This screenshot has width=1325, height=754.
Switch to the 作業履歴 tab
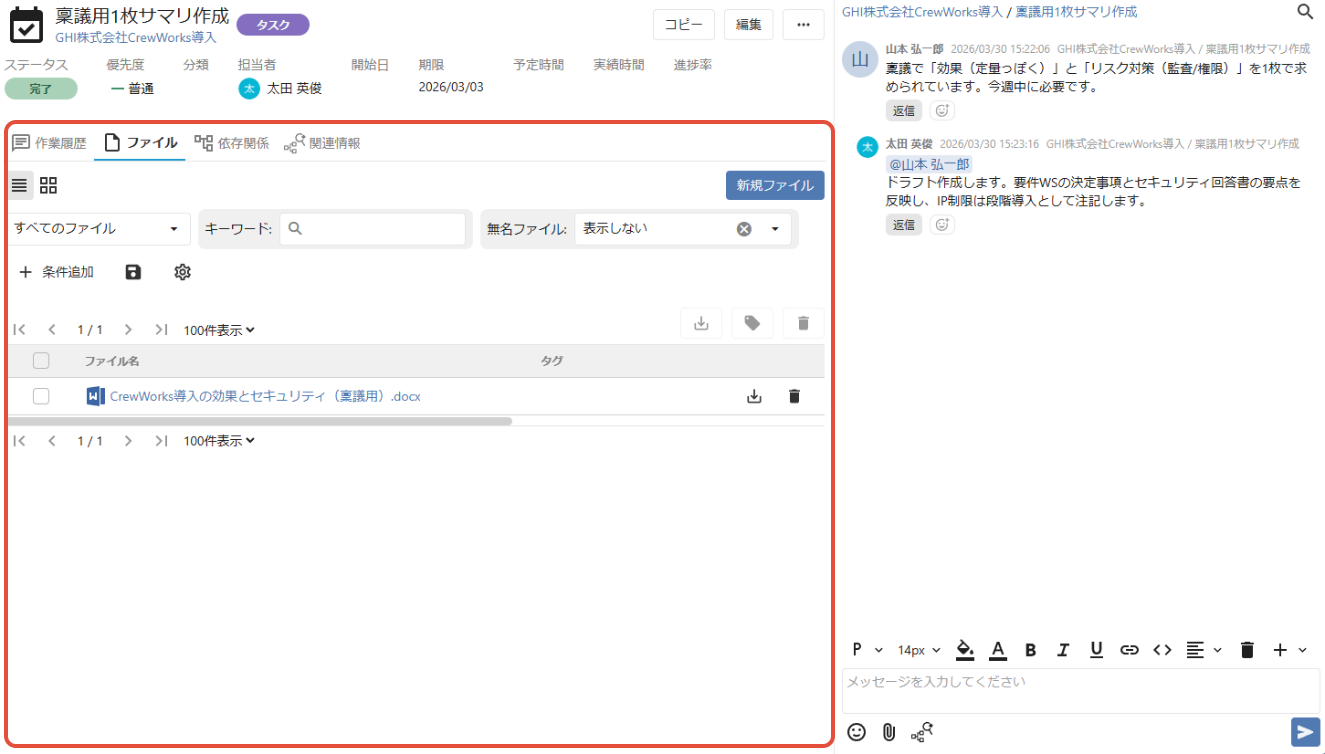click(49, 143)
